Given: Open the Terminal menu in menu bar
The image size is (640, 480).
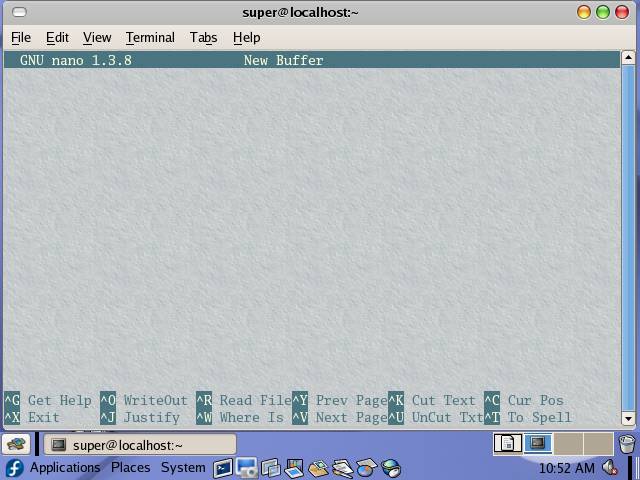Looking at the screenshot, I should click(150, 37).
